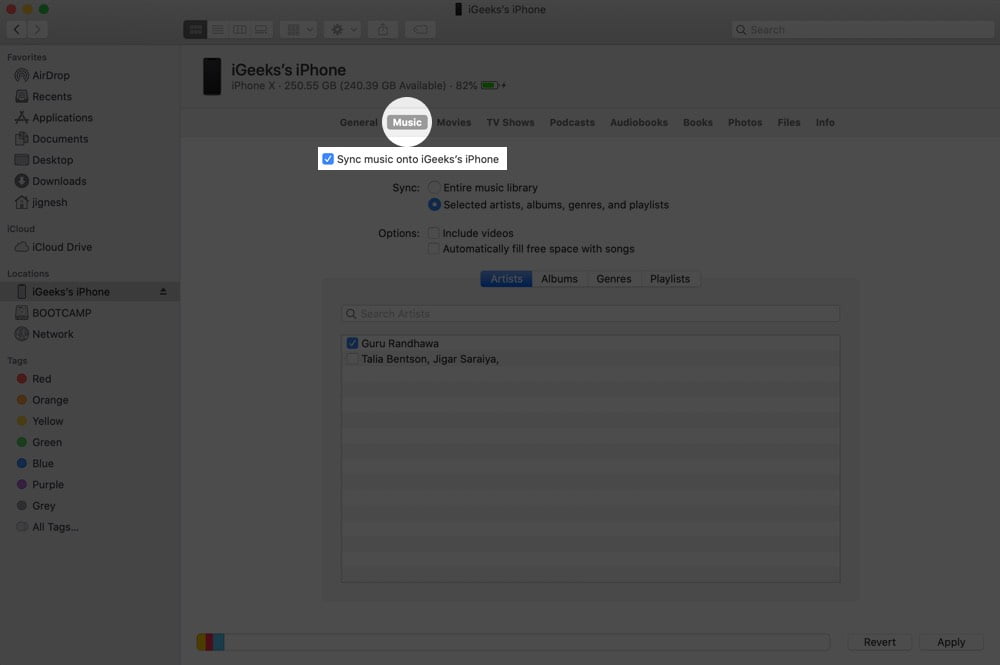The width and height of the screenshot is (1000, 665).
Task: Switch Finder to list view
Action: (x=217, y=29)
